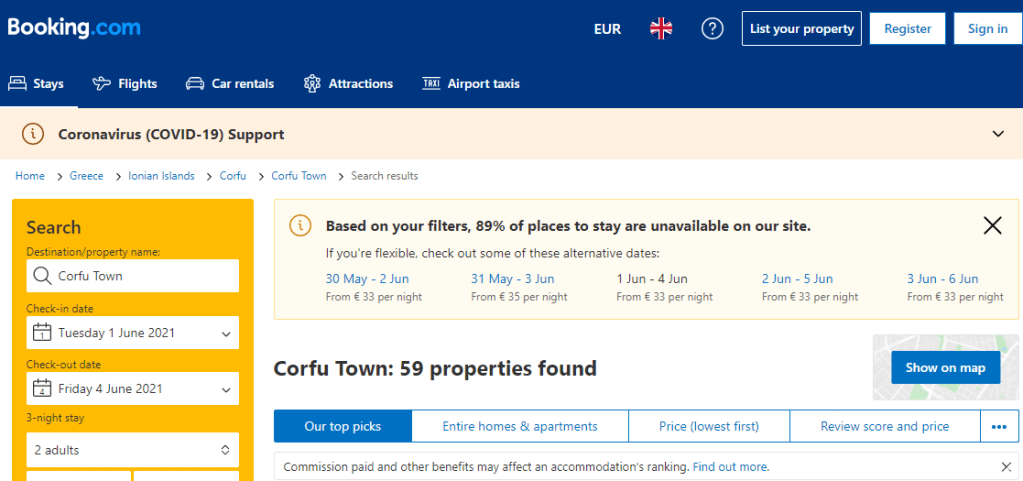Switch to the Flights tab
The height and width of the screenshot is (481, 1023).
click(x=125, y=84)
